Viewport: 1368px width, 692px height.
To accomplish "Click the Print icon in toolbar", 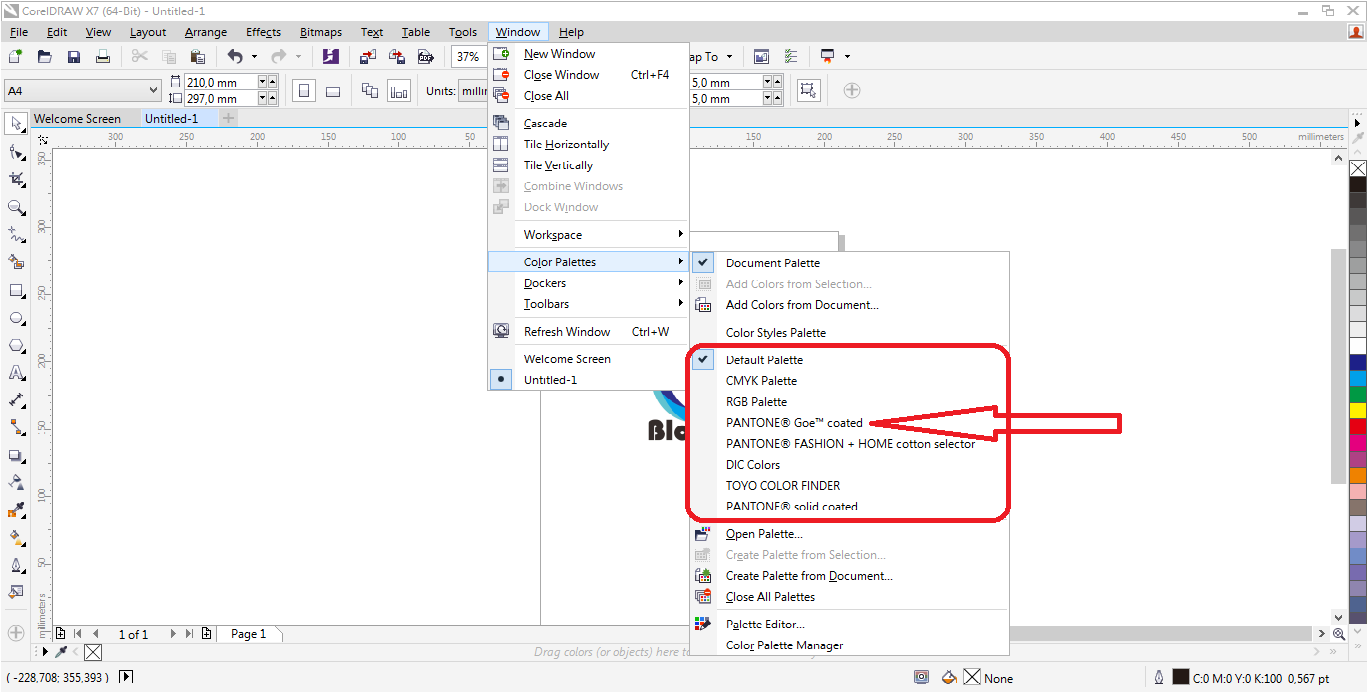I will tap(102, 57).
